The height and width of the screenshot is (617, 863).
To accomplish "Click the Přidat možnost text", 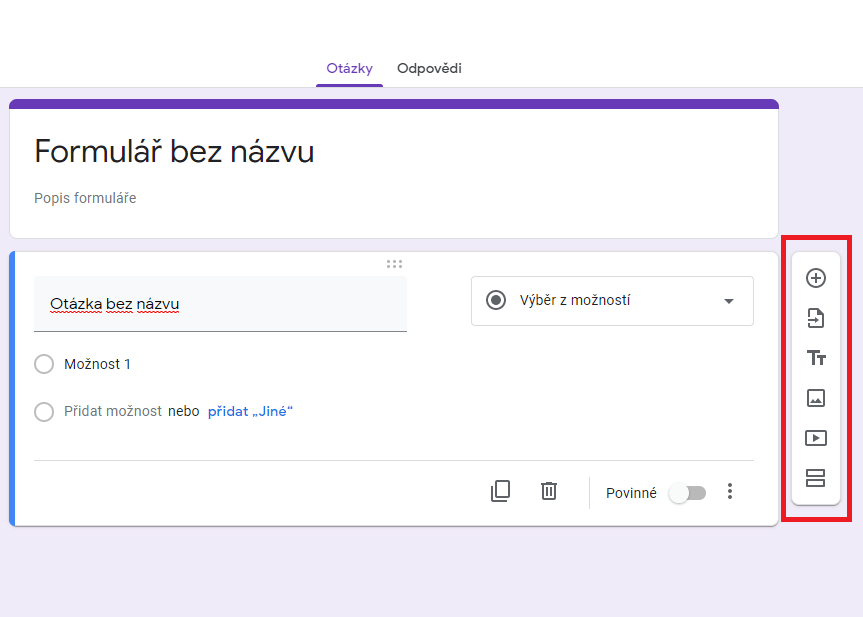I will coord(113,411).
